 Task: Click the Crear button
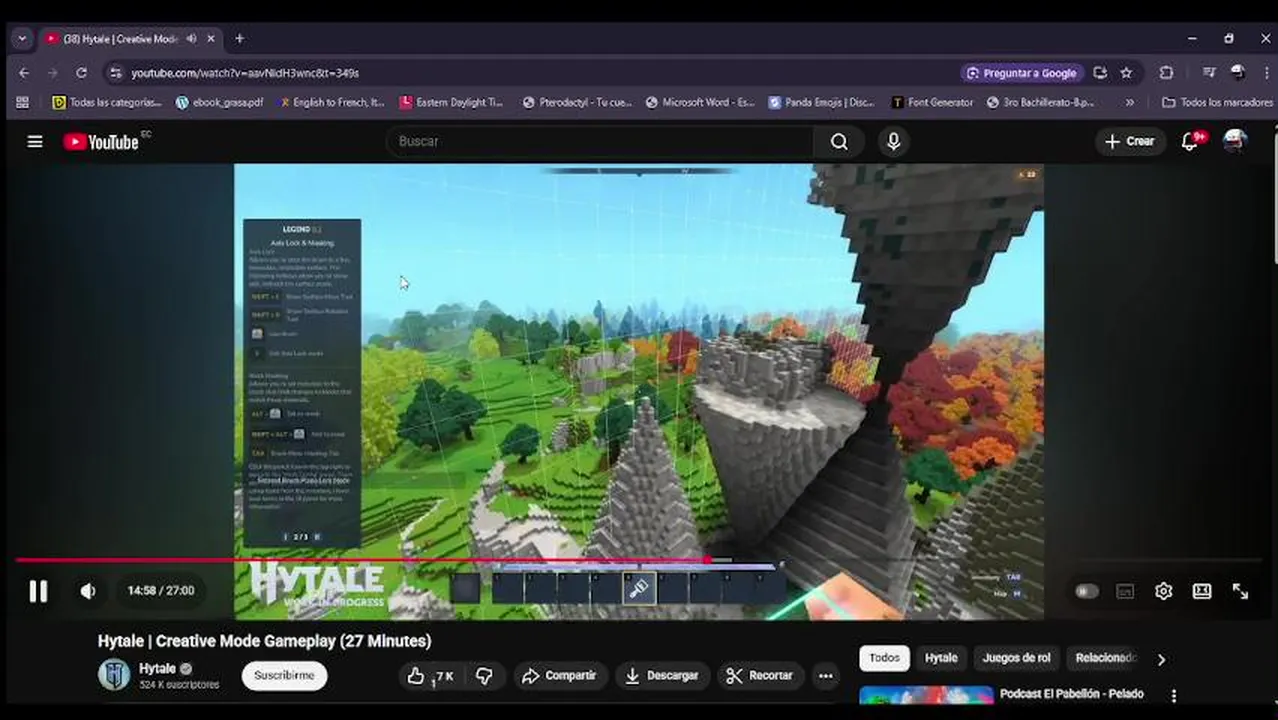pos(1129,141)
